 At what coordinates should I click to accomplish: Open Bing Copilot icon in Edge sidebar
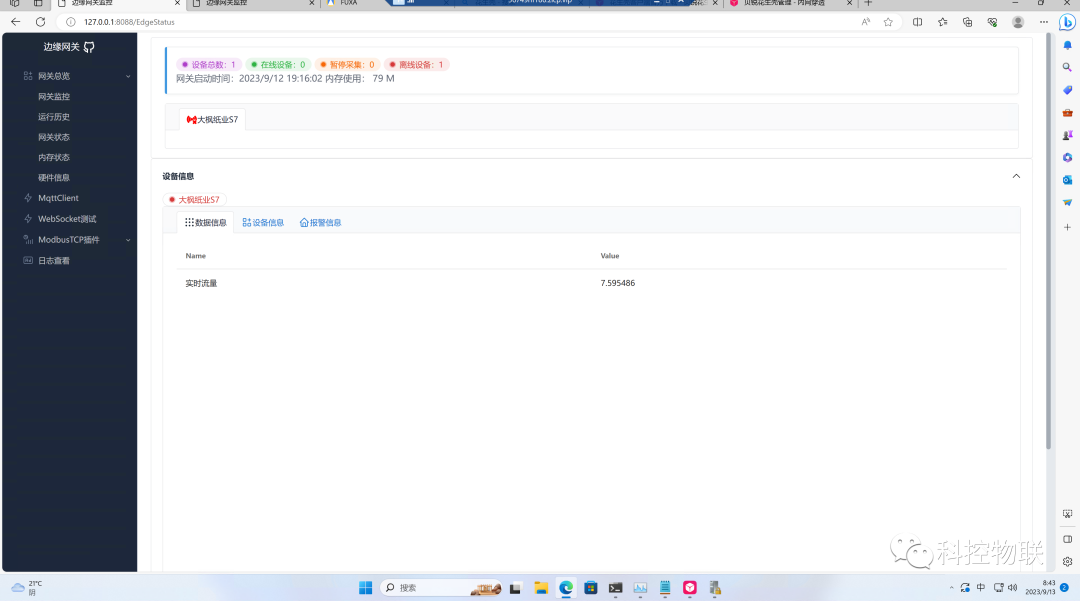1067,22
